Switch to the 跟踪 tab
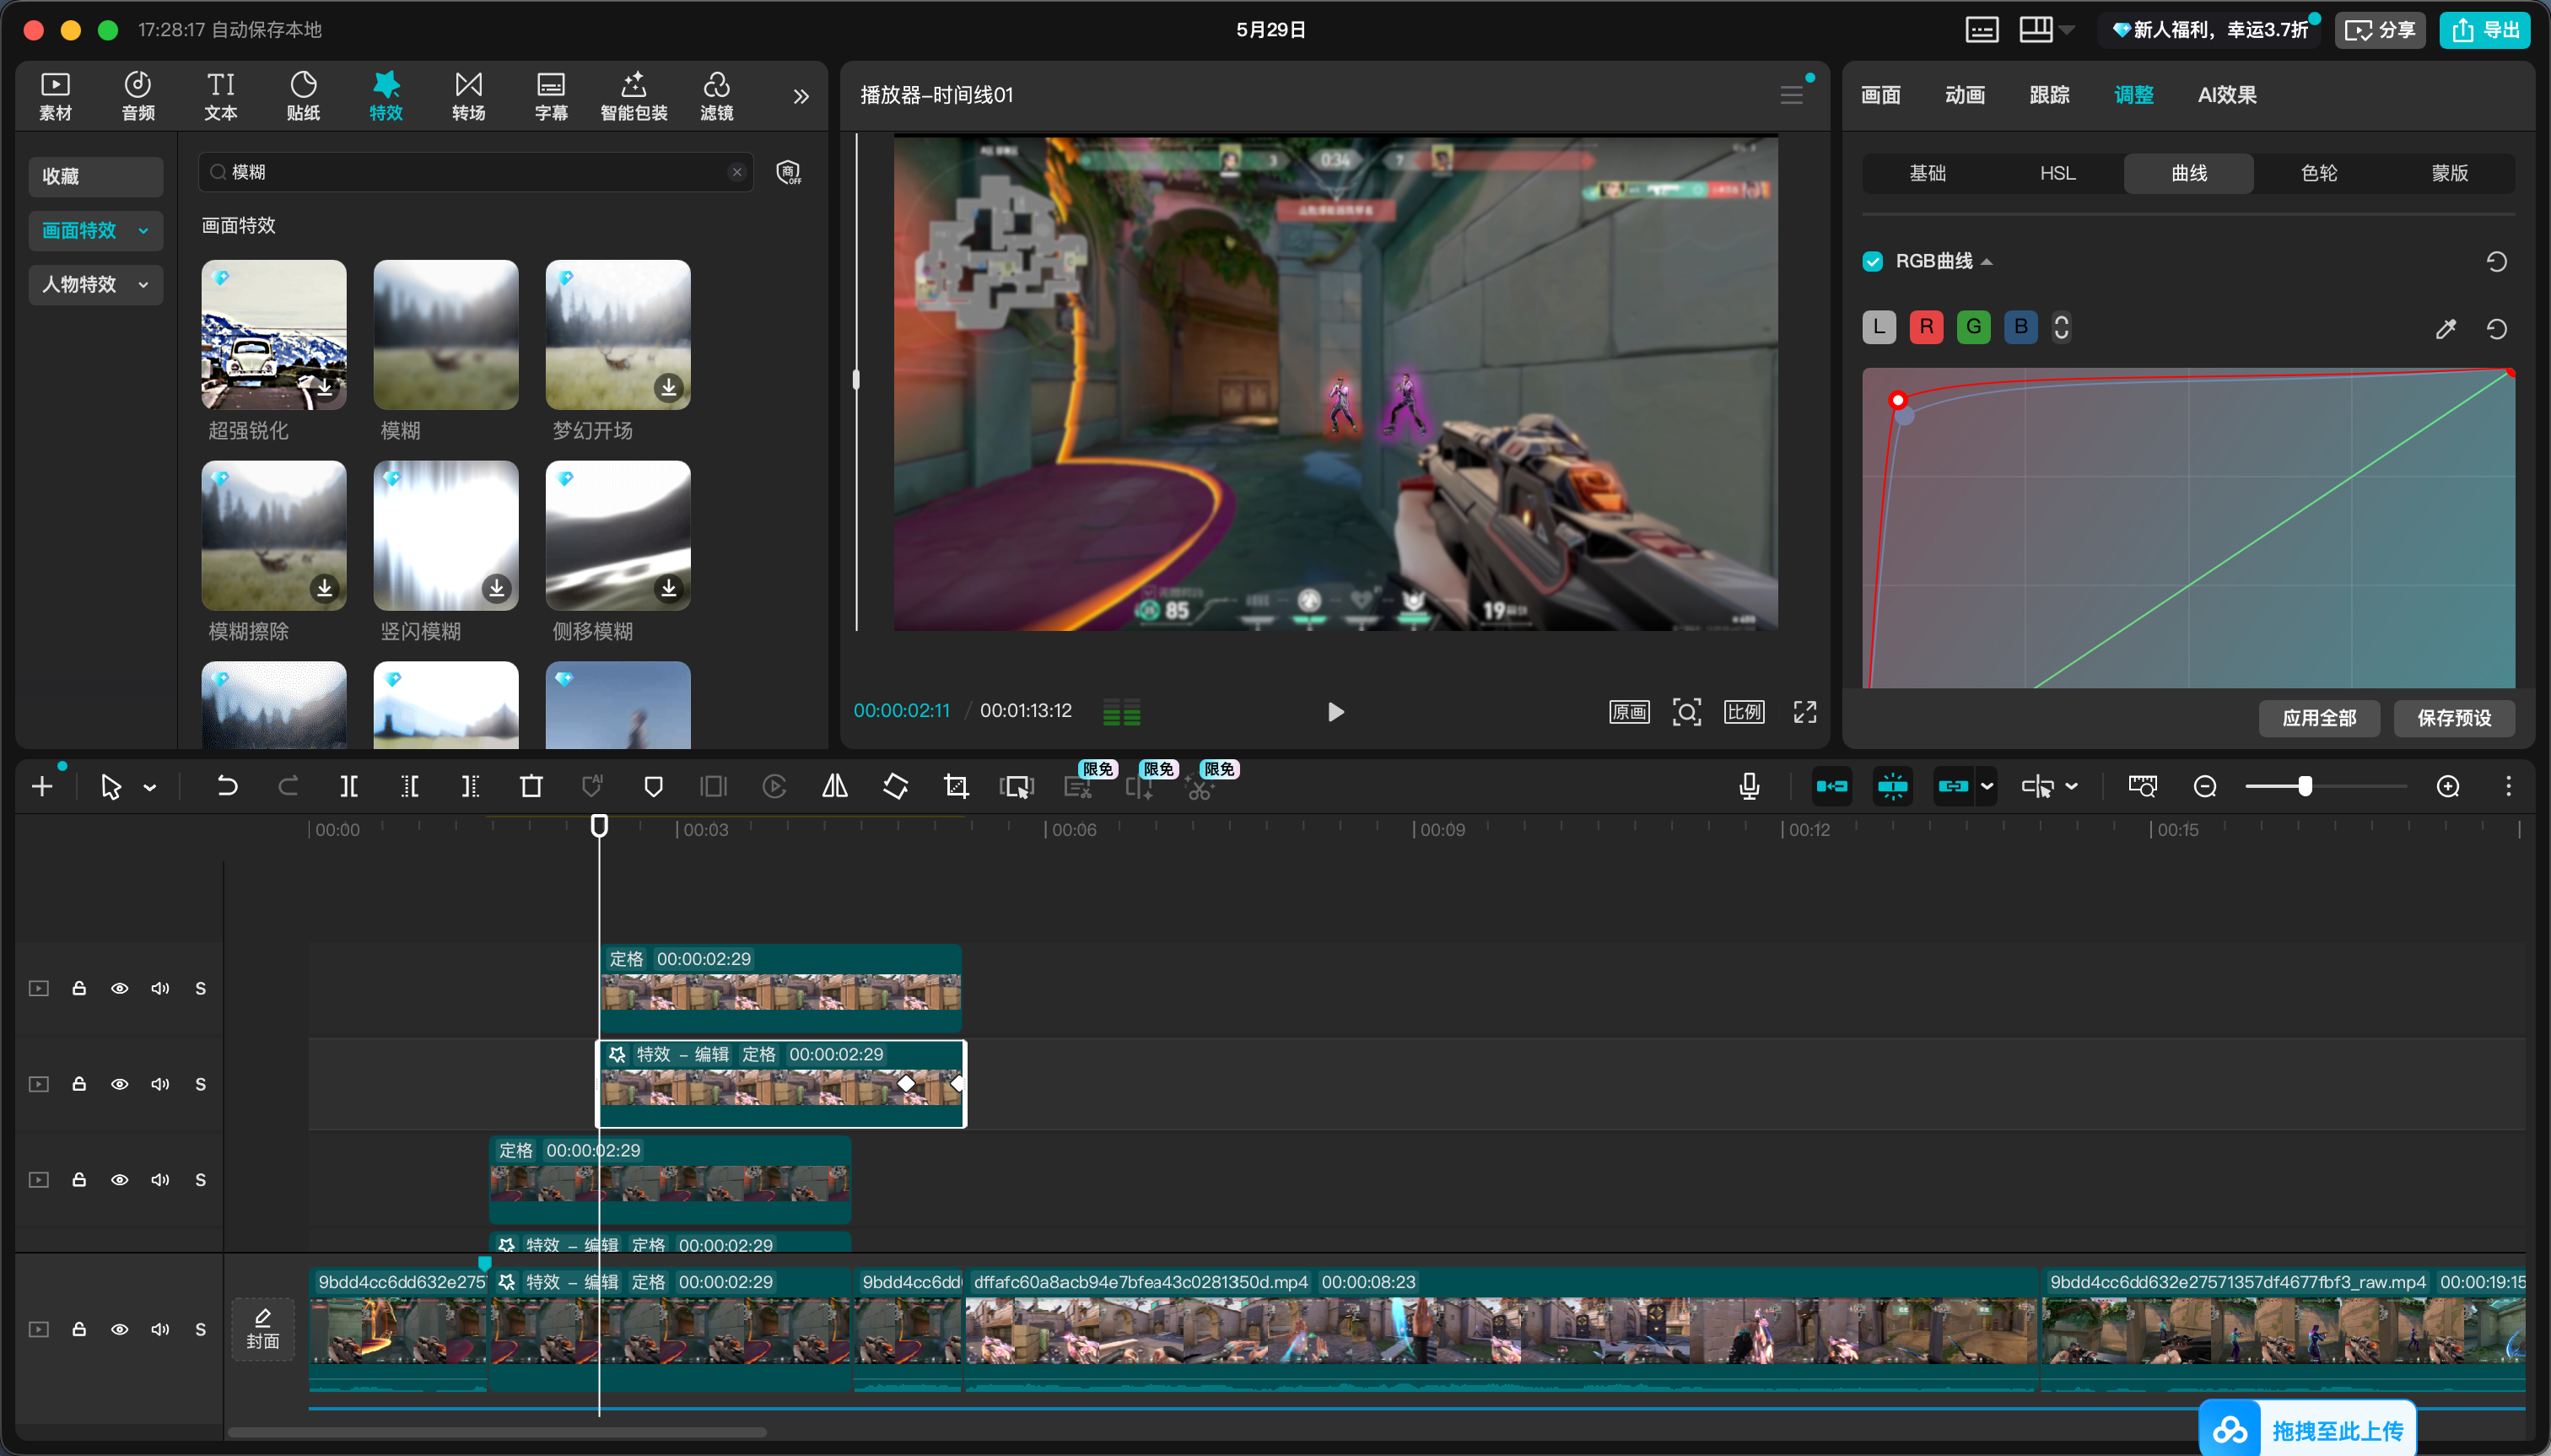The image size is (2551, 1456). point(2049,95)
